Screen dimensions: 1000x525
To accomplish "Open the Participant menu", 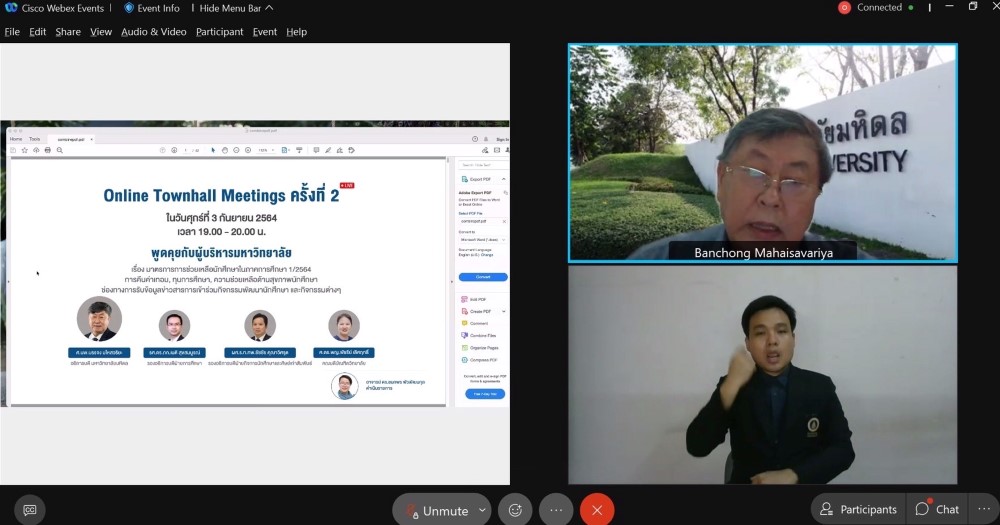I will point(219,32).
